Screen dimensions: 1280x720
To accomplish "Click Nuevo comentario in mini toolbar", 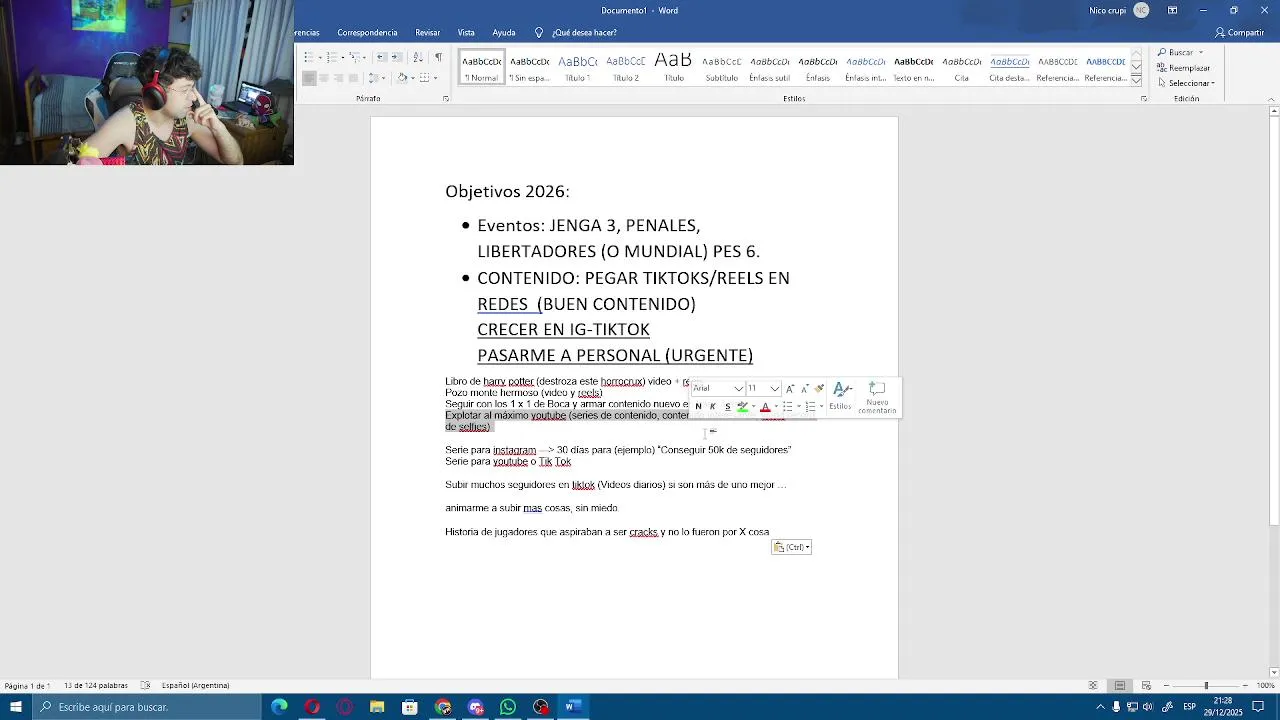I will tap(877, 397).
